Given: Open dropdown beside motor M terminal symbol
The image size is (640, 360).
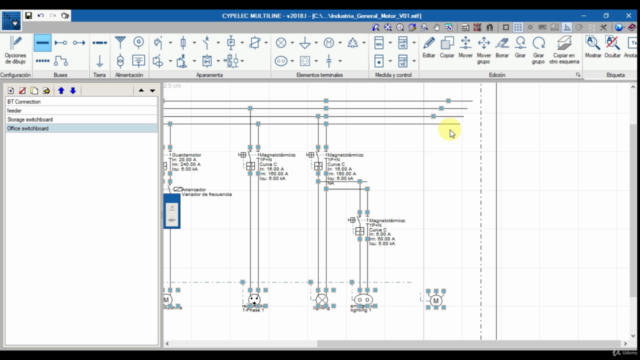Looking at the screenshot, I should coord(340,42).
